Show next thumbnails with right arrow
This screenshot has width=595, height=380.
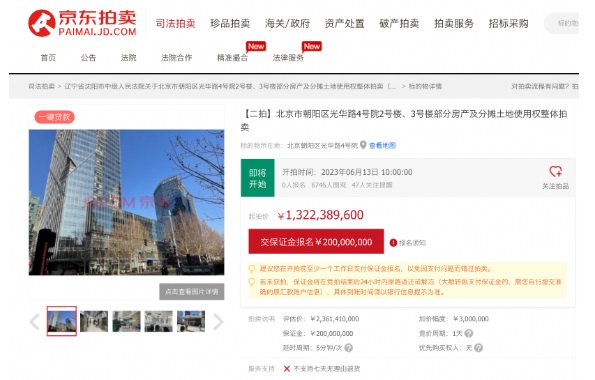pyautogui.click(x=218, y=322)
